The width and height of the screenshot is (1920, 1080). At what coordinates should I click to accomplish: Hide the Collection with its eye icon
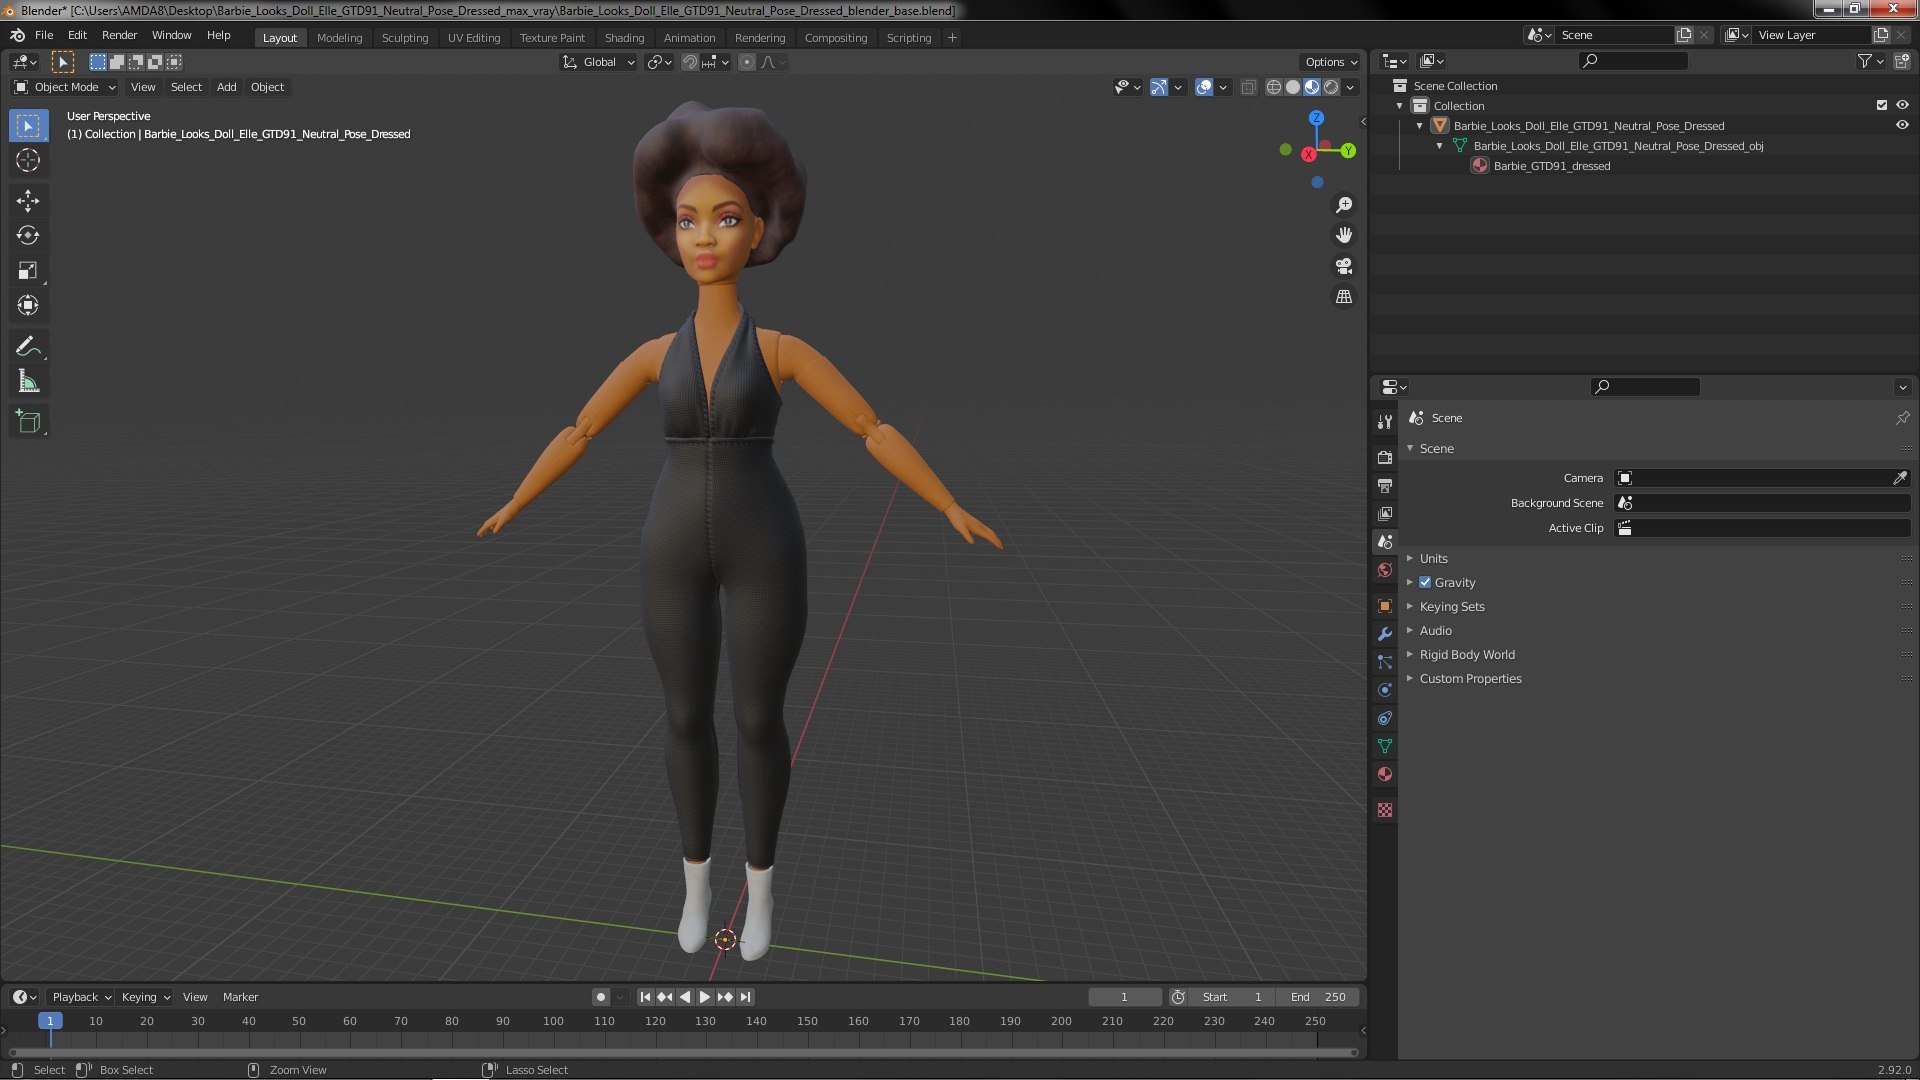tap(1902, 105)
